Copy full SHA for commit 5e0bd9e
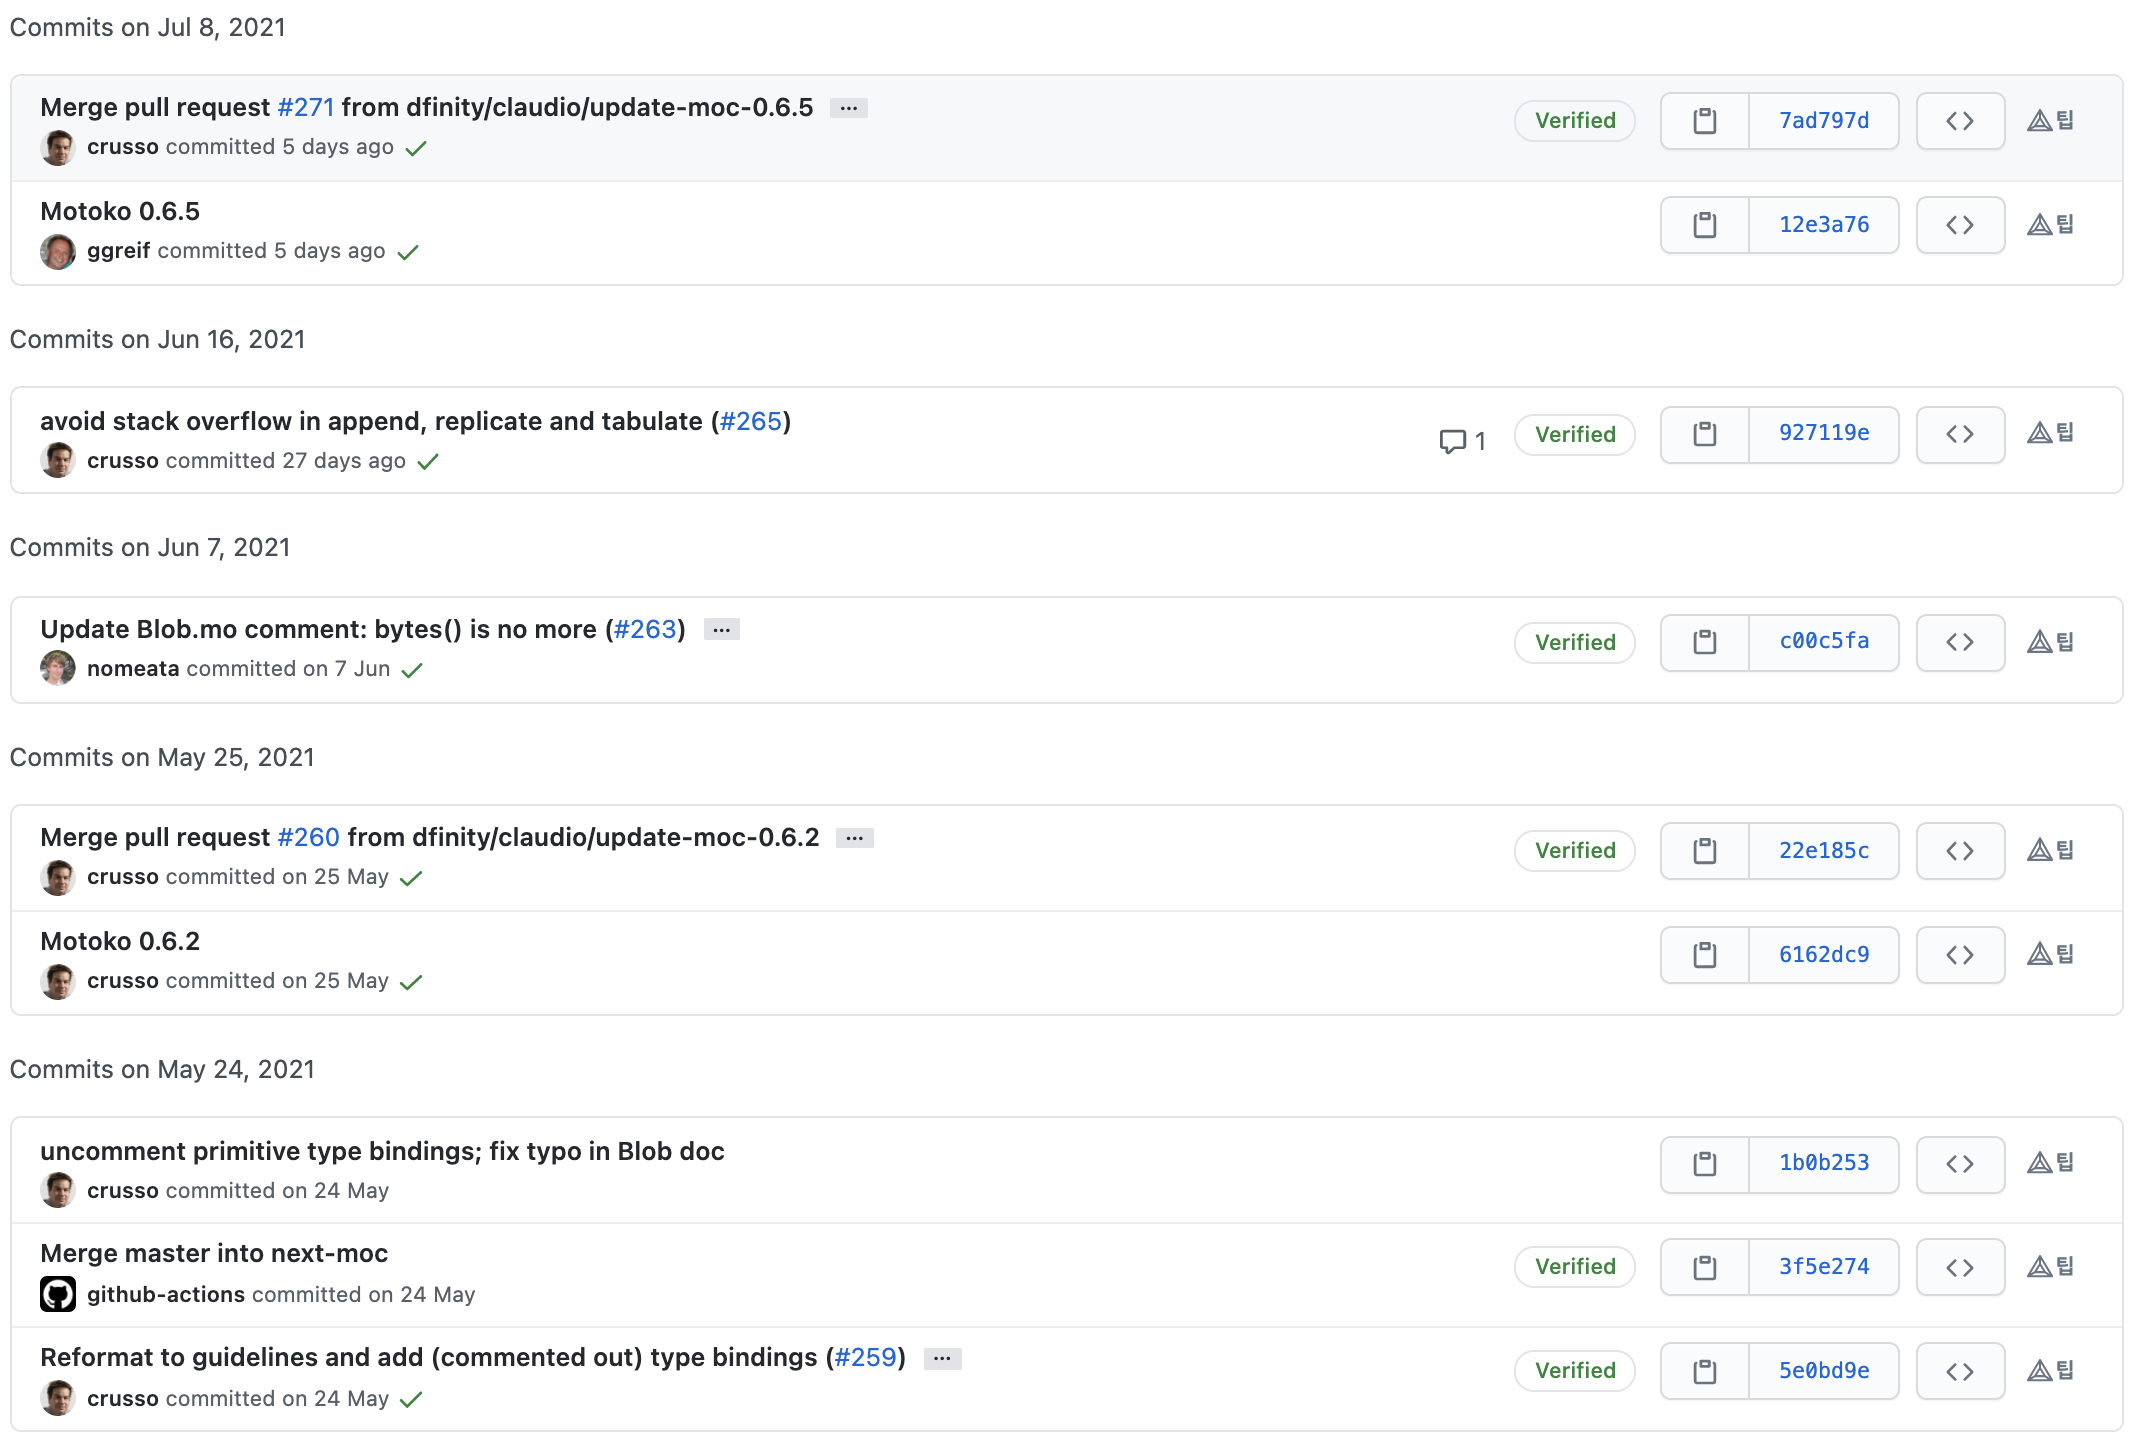 [1704, 1370]
